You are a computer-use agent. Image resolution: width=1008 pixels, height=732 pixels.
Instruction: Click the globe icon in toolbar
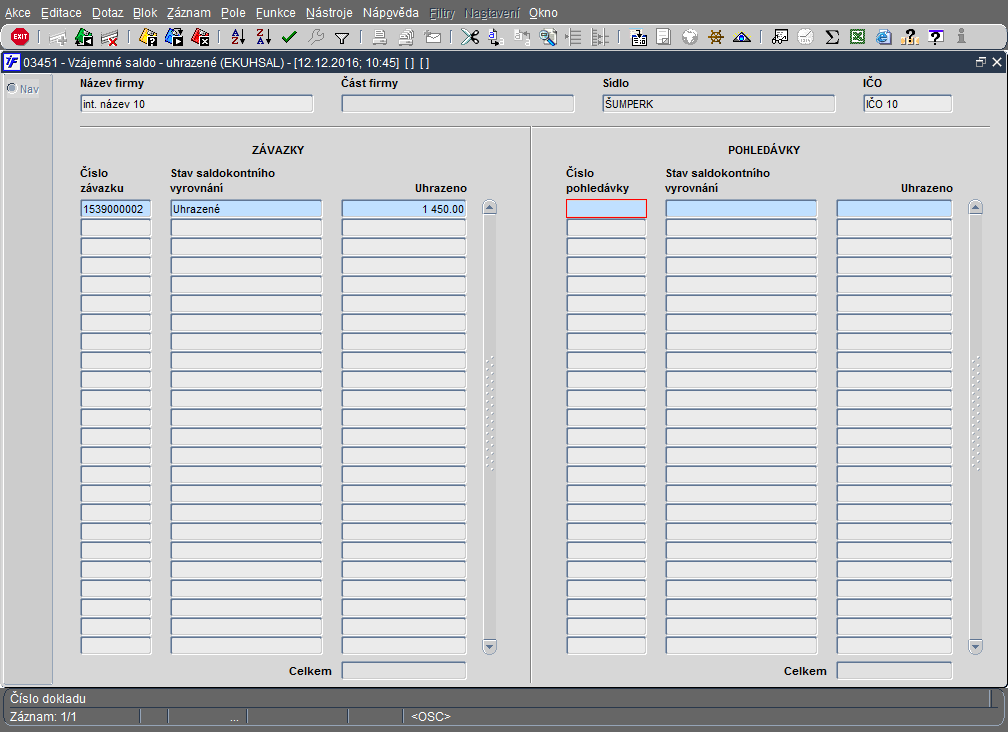tap(690, 37)
